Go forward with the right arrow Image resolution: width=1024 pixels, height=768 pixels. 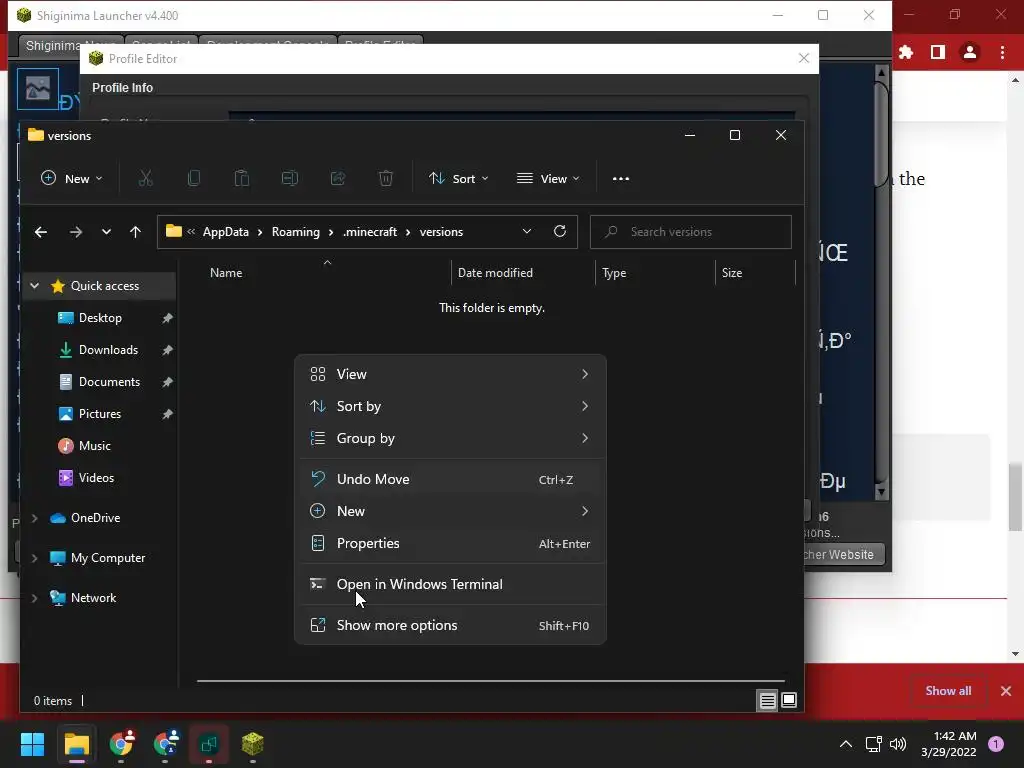tap(76, 232)
